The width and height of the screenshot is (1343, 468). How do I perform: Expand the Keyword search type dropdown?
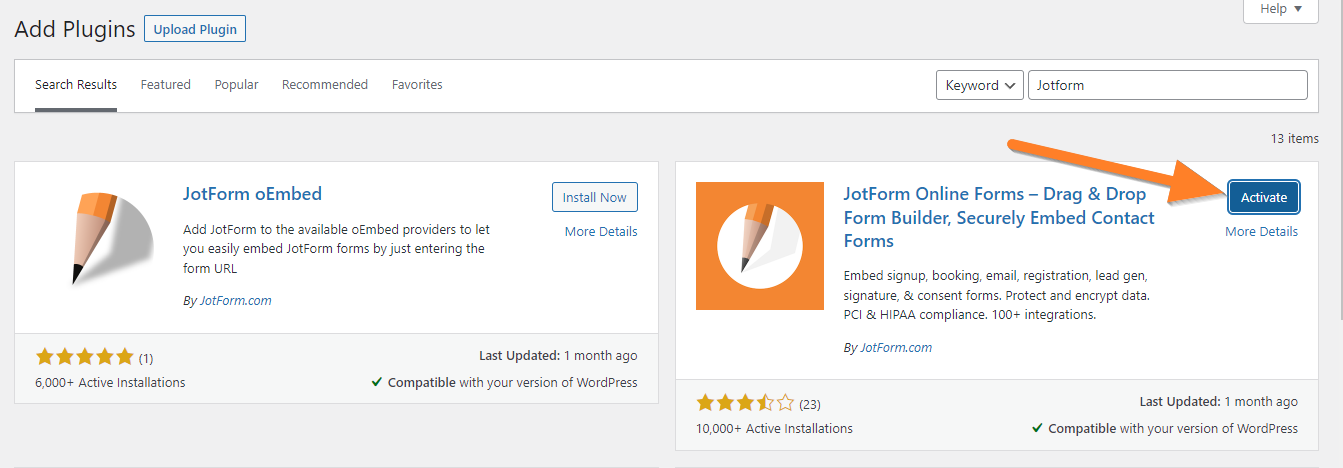coord(980,85)
